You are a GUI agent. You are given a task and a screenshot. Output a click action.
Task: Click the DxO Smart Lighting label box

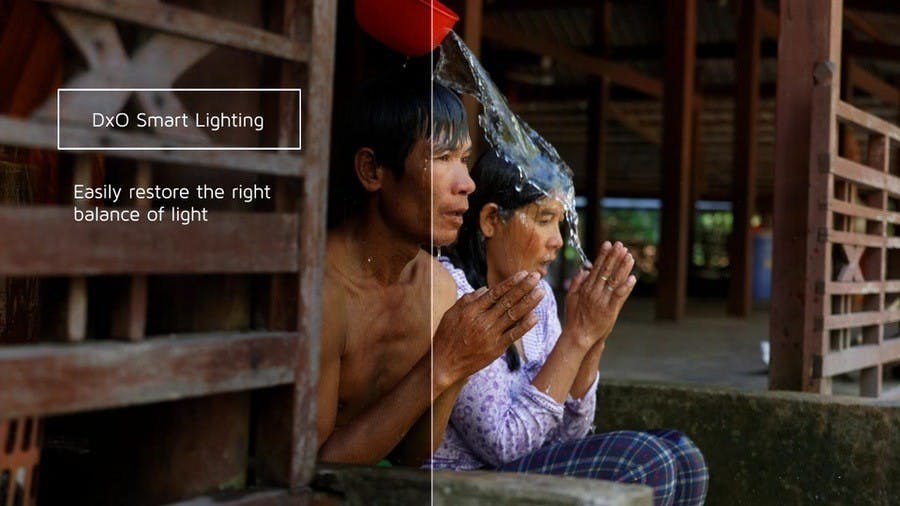[179, 119]
